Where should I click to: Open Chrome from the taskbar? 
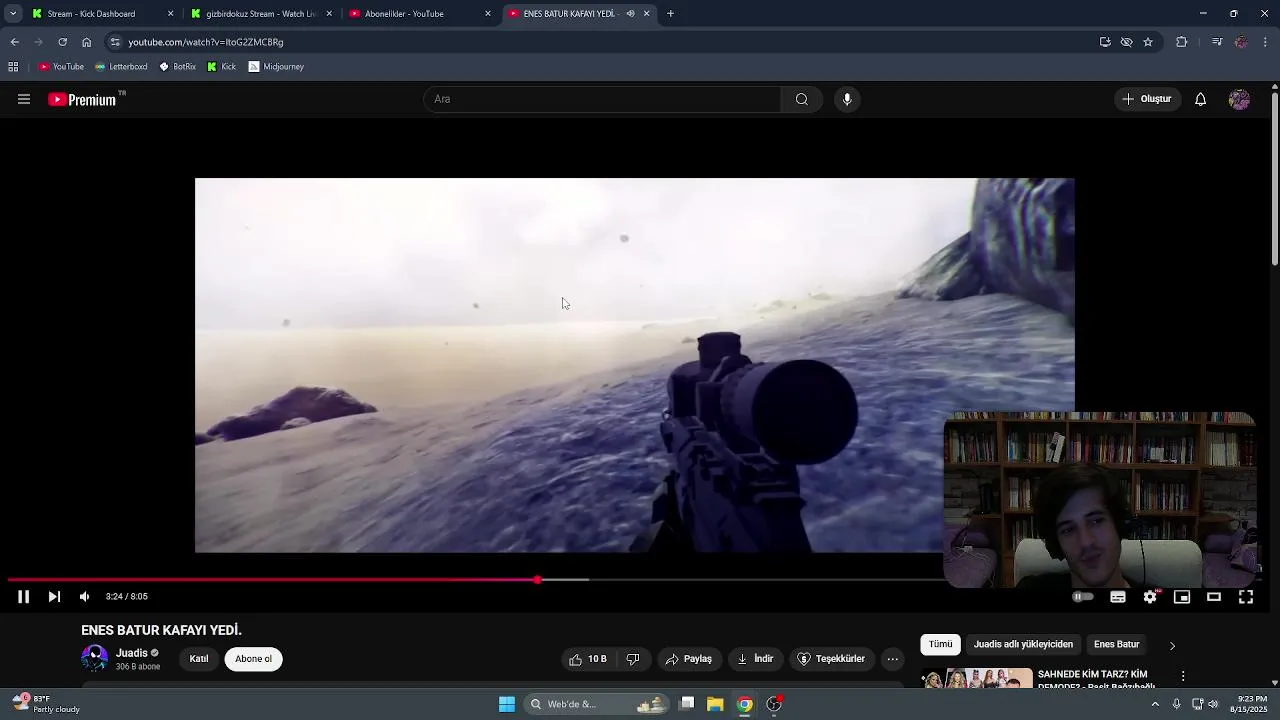[745, 704]
